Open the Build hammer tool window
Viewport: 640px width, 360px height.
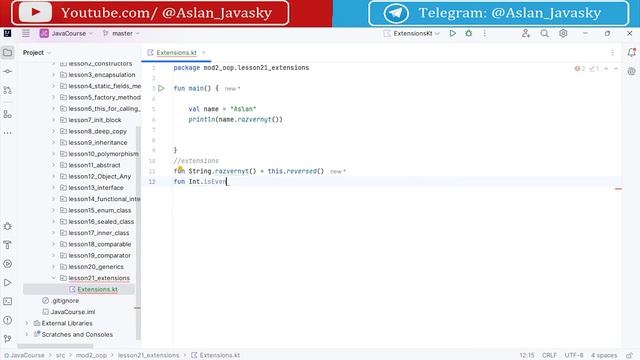tap(7, 245)
